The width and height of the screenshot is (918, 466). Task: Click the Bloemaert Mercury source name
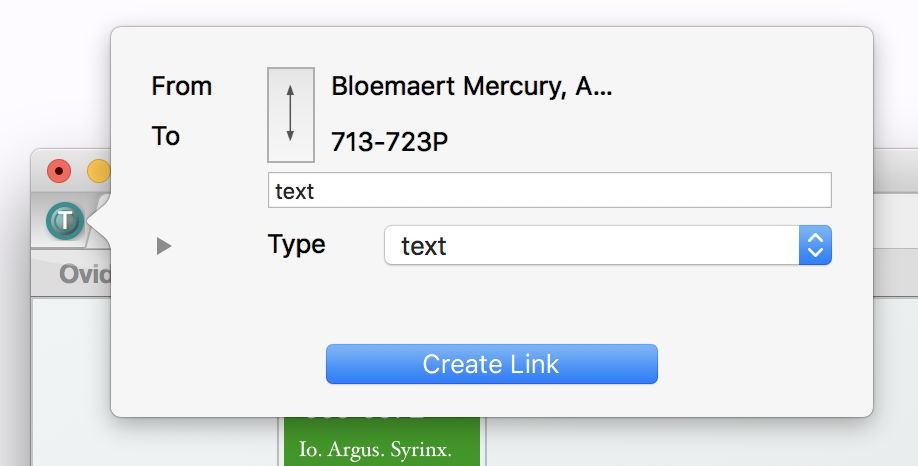click(471, 87)
